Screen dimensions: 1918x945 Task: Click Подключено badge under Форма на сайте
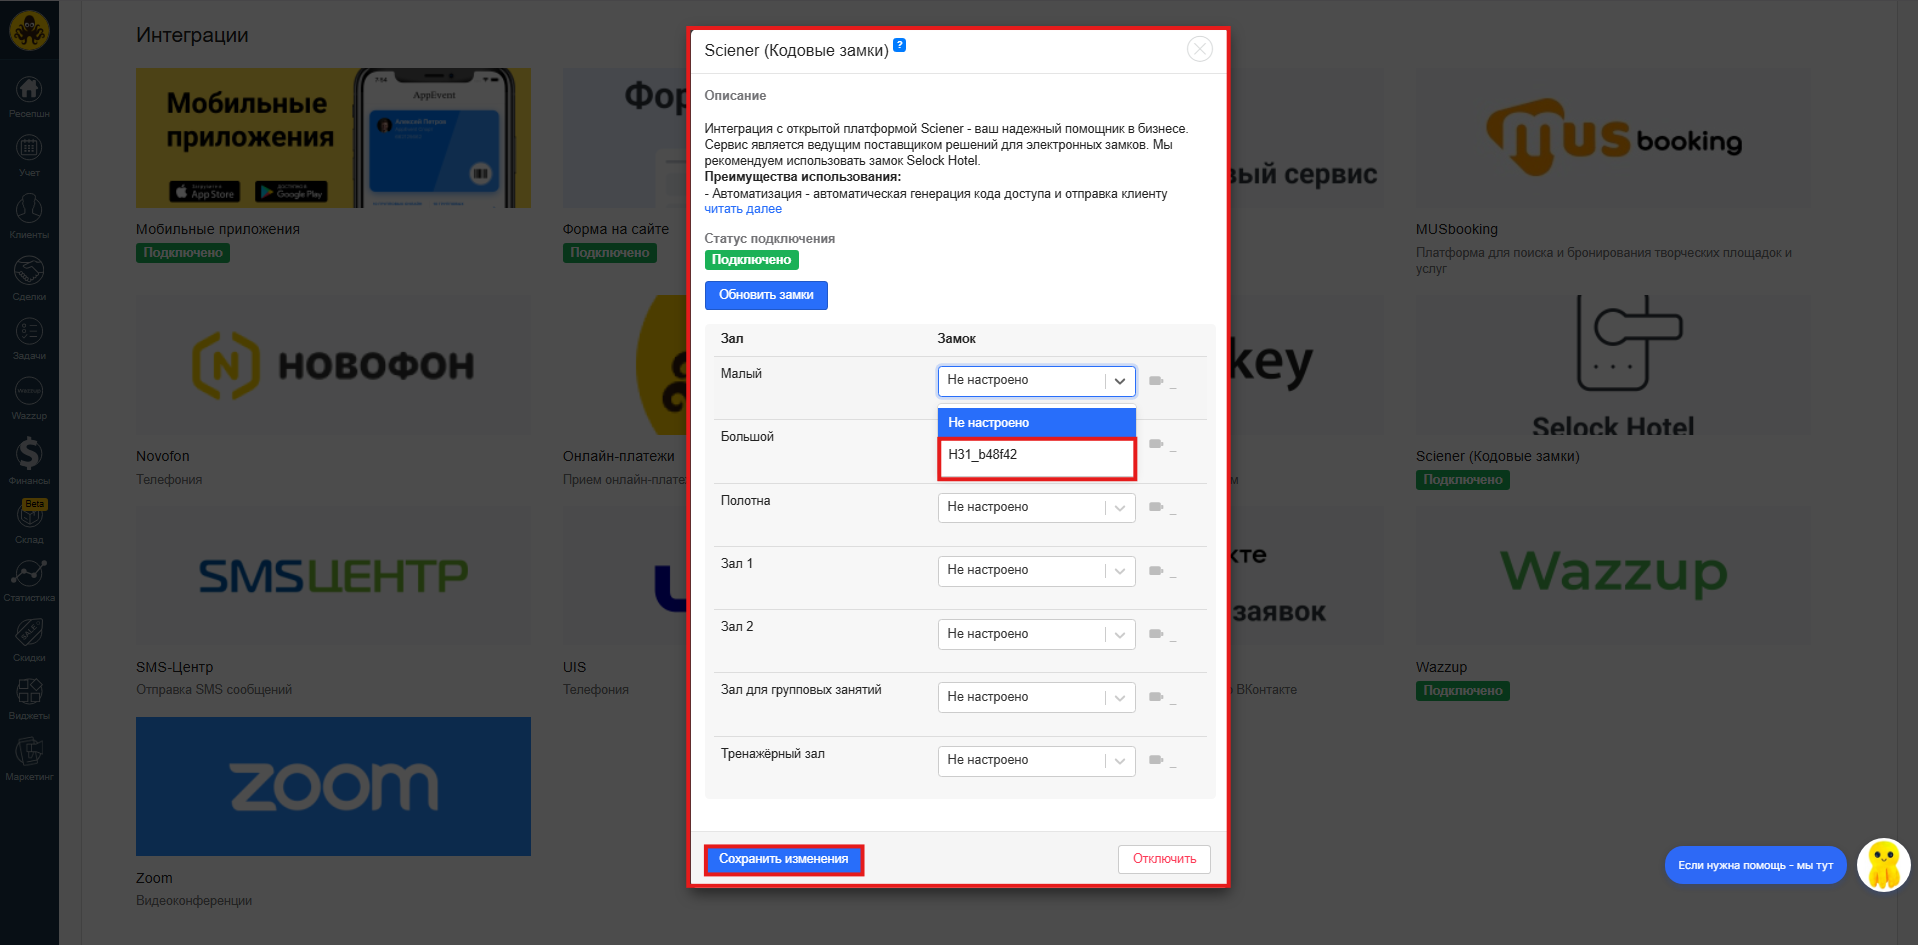coord(609,253)
